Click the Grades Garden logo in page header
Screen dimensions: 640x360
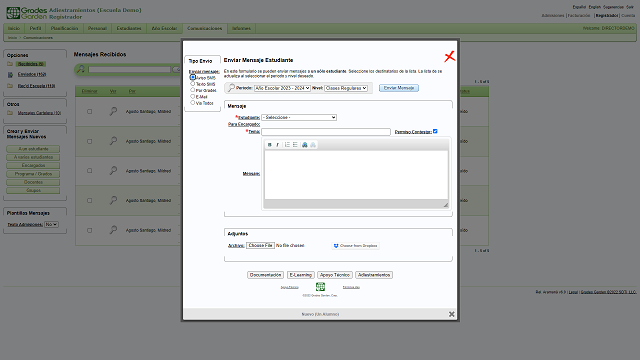(x=27, y=13)
